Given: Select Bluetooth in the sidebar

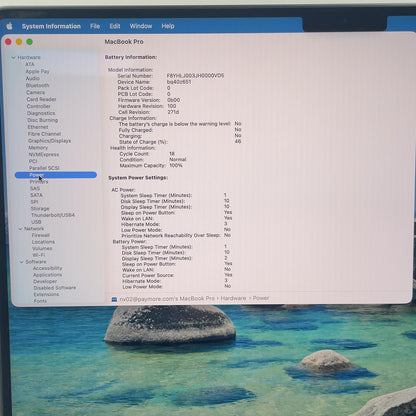Looking at the screenshot, I should tap(37, 85).
